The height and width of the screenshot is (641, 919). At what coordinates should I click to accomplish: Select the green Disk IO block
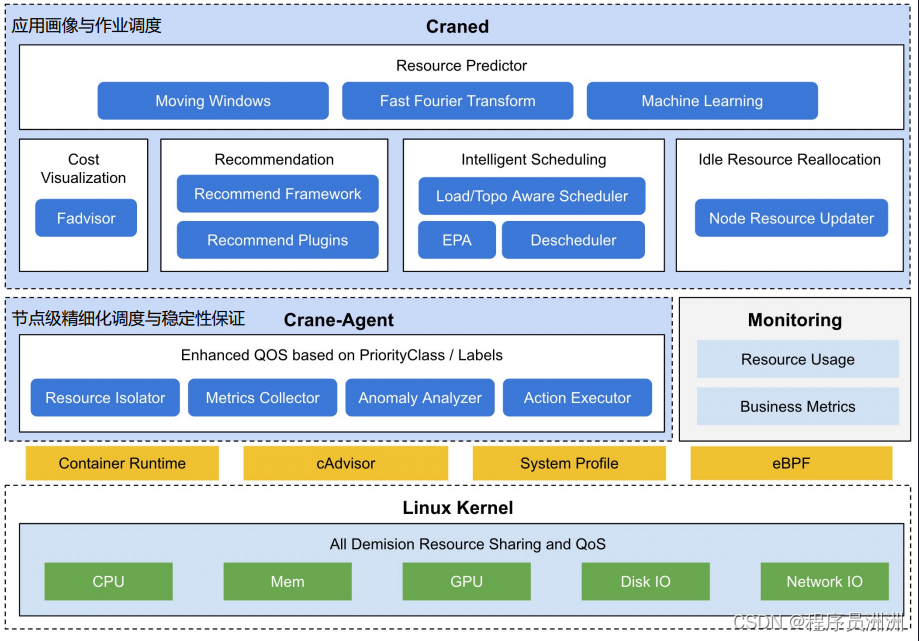click(x=645, y=581)
